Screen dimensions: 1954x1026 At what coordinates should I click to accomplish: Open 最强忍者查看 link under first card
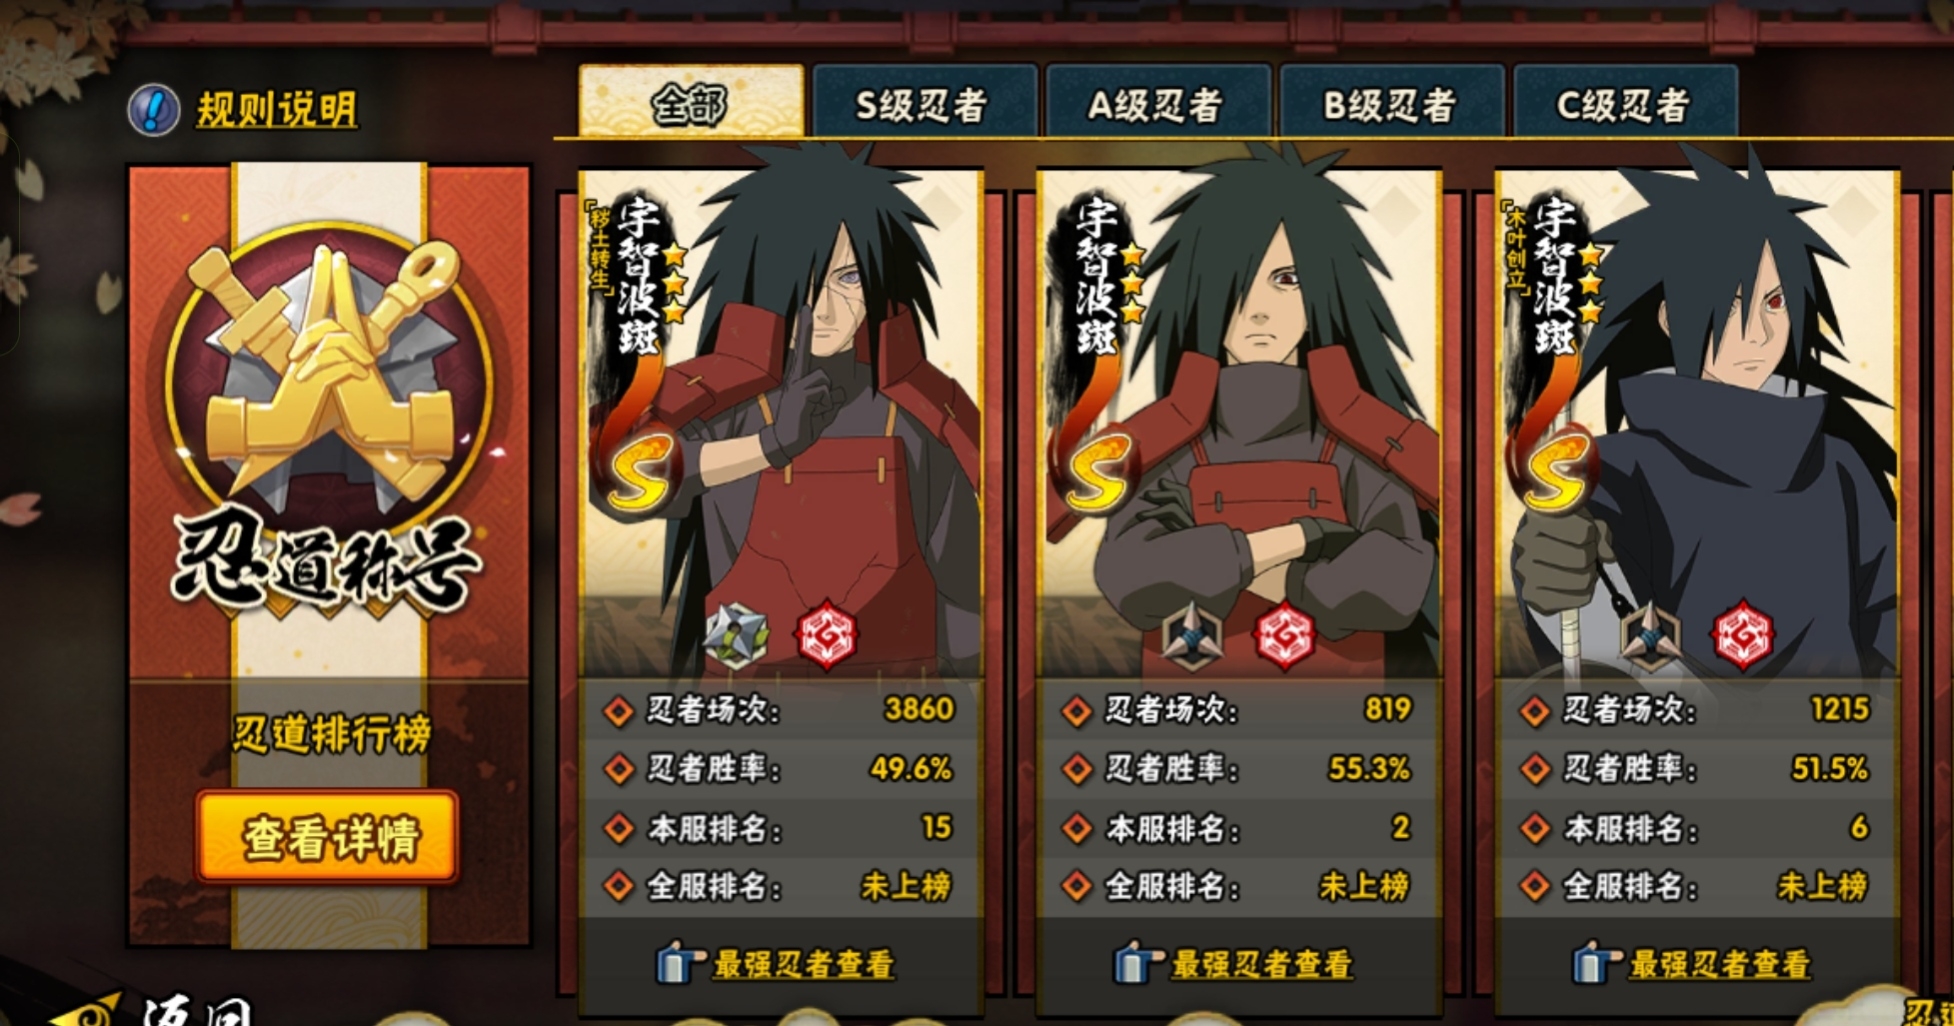coord(803,964)
